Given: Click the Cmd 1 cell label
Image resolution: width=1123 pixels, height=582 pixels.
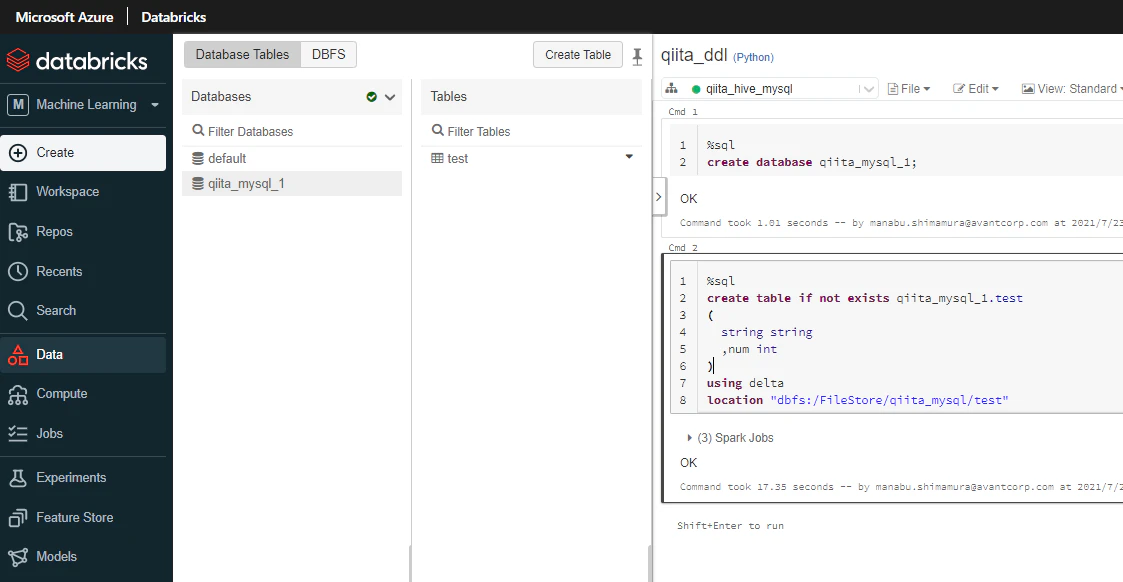Looking at the screenshot, I should click(683, 112).
